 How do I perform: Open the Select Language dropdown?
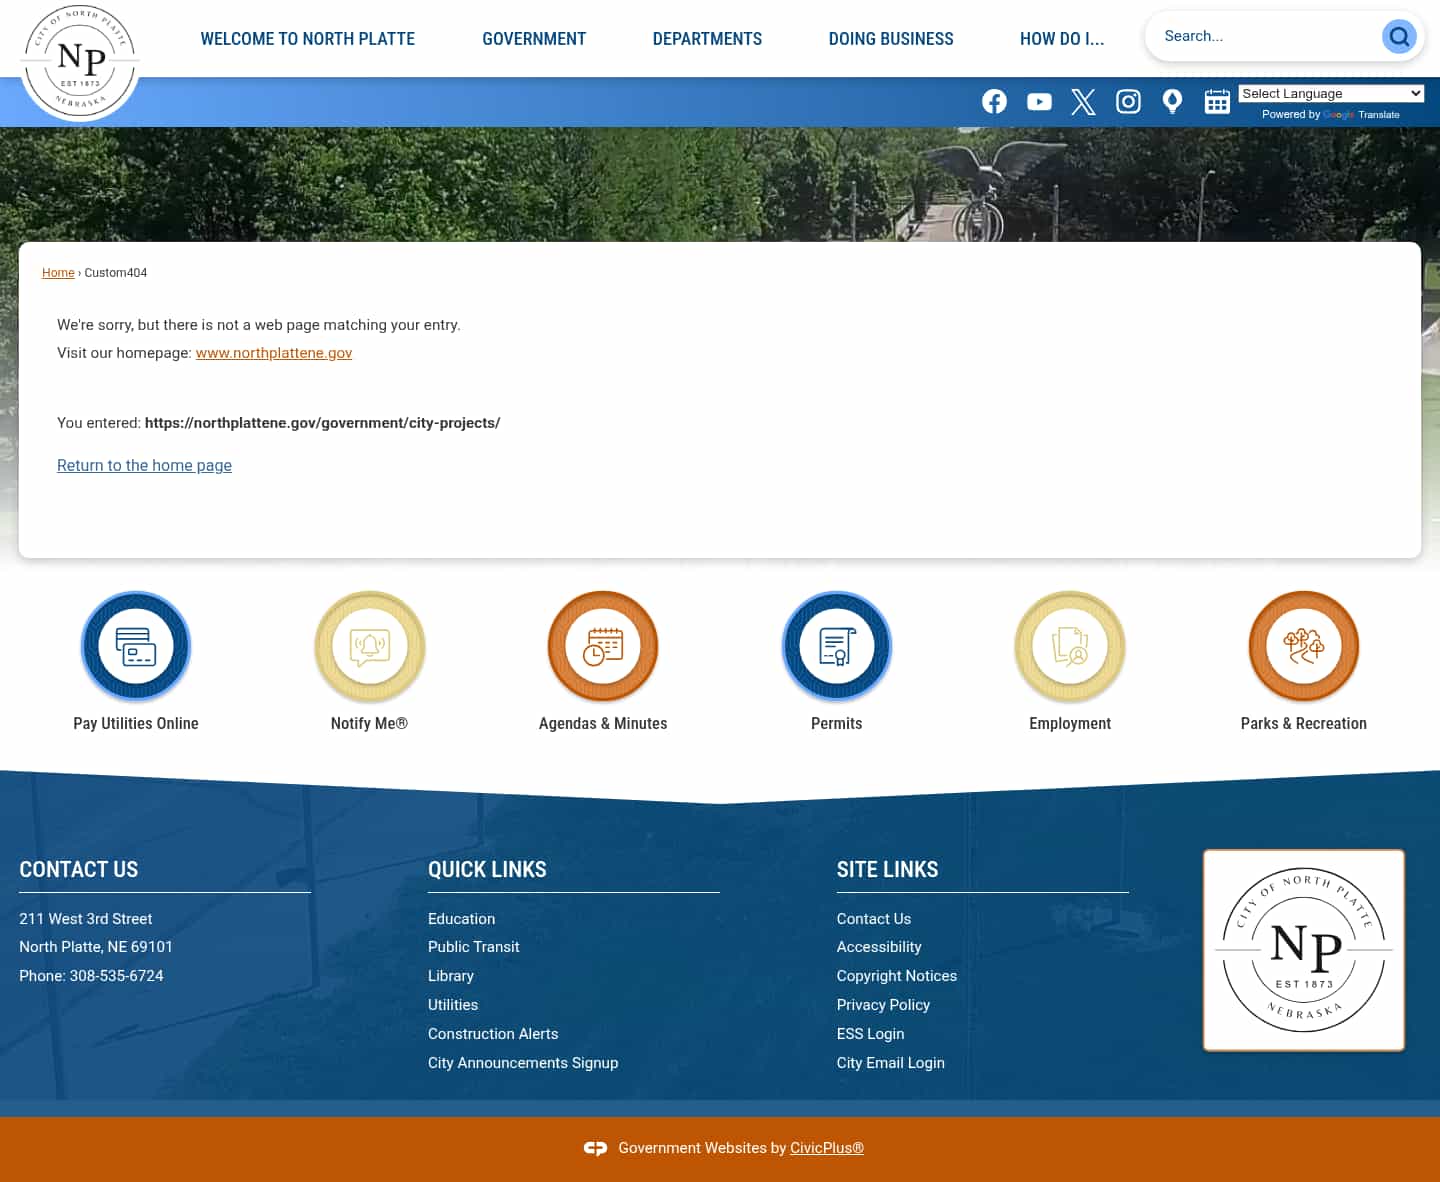(x=1331, y=93)
